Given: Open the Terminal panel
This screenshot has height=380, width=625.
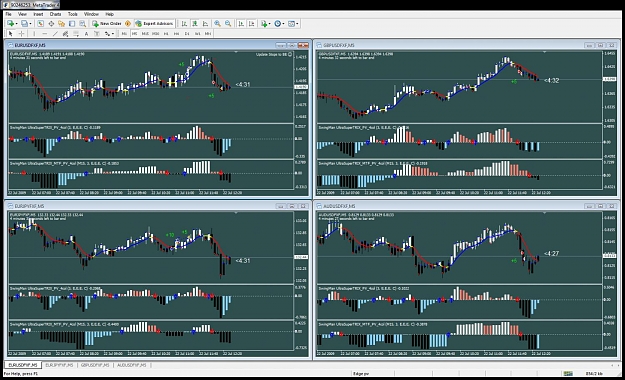Looking at the screenshot, I should point(72,24).
